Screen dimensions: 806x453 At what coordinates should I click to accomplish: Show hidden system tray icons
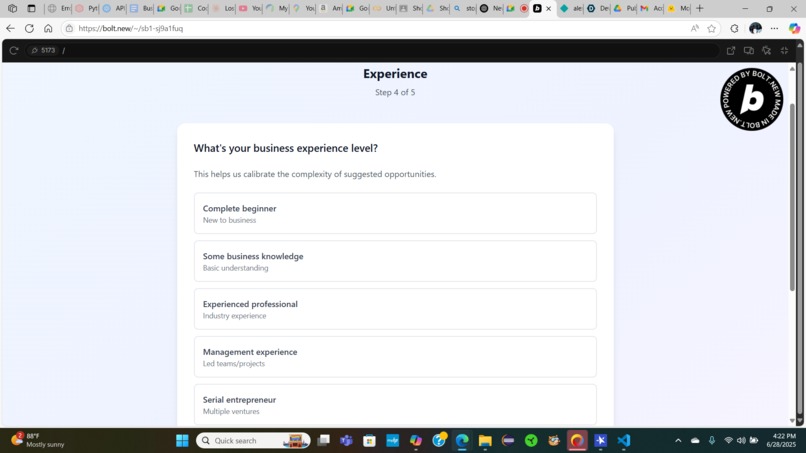(x=678, y=441)
